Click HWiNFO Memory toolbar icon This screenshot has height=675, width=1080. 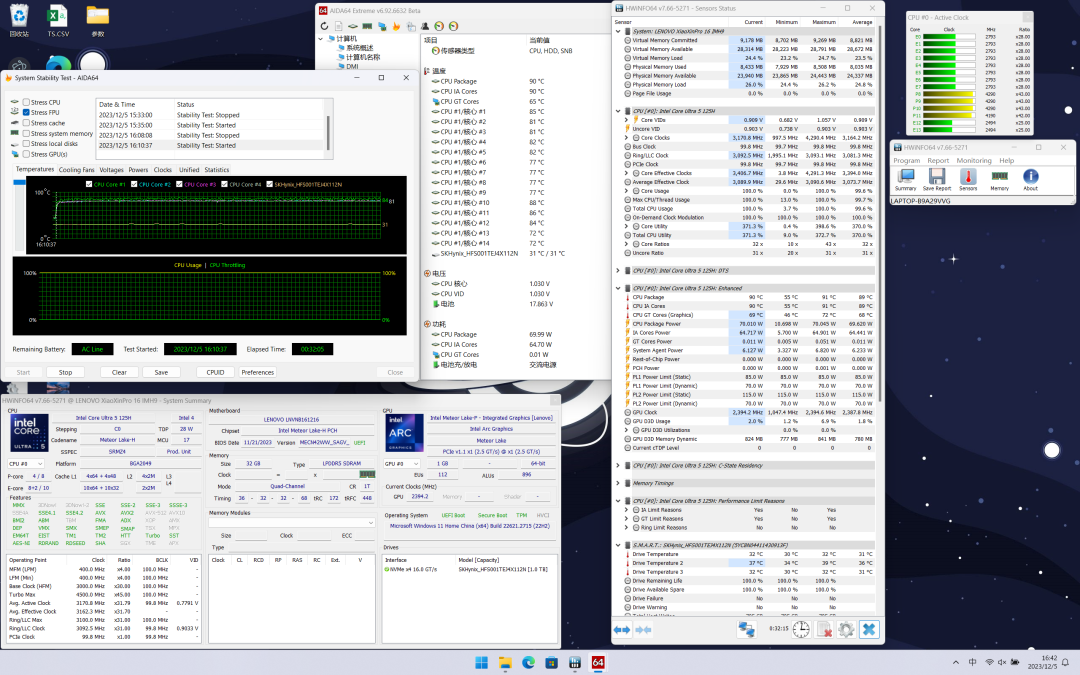(x=999, y=179)
